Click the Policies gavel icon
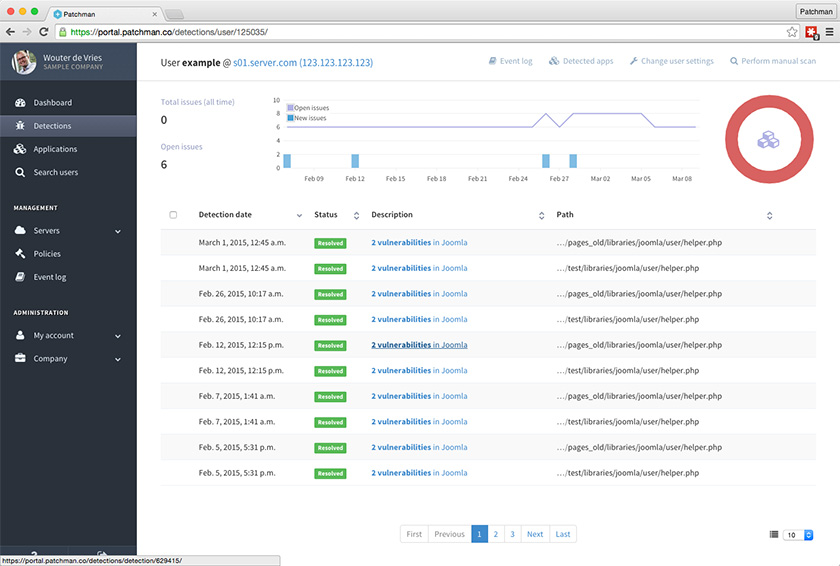 click(21, 254)
